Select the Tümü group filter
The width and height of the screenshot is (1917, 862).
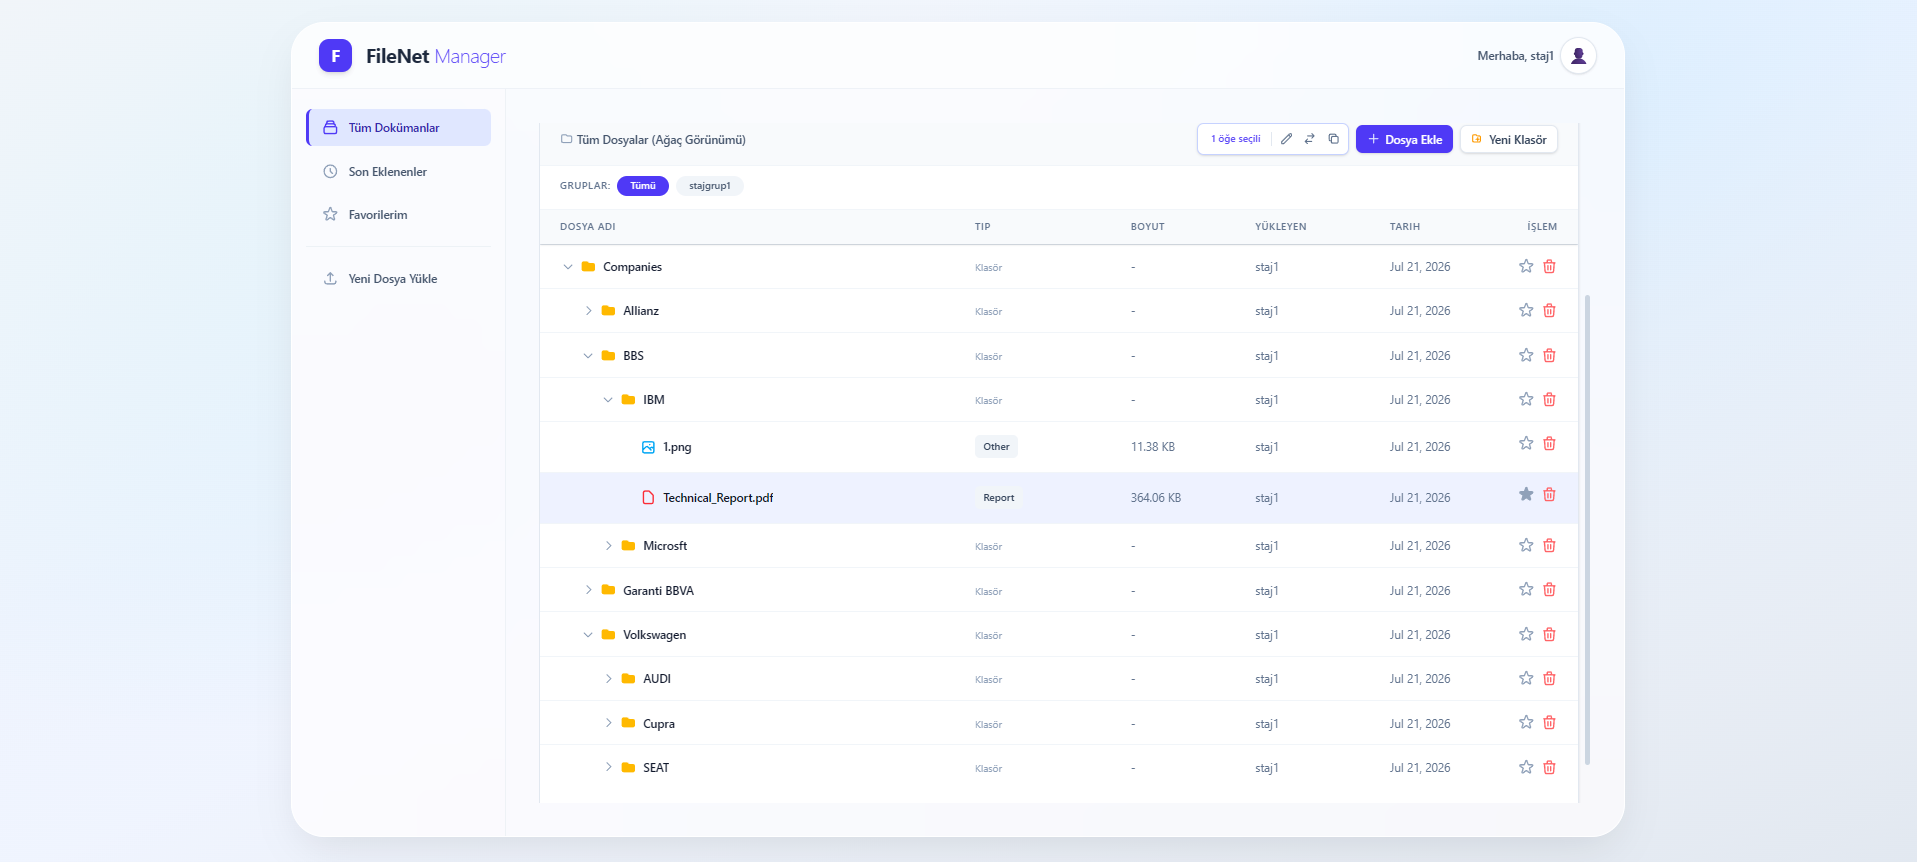pyautogui.click(x=643, y=186)
